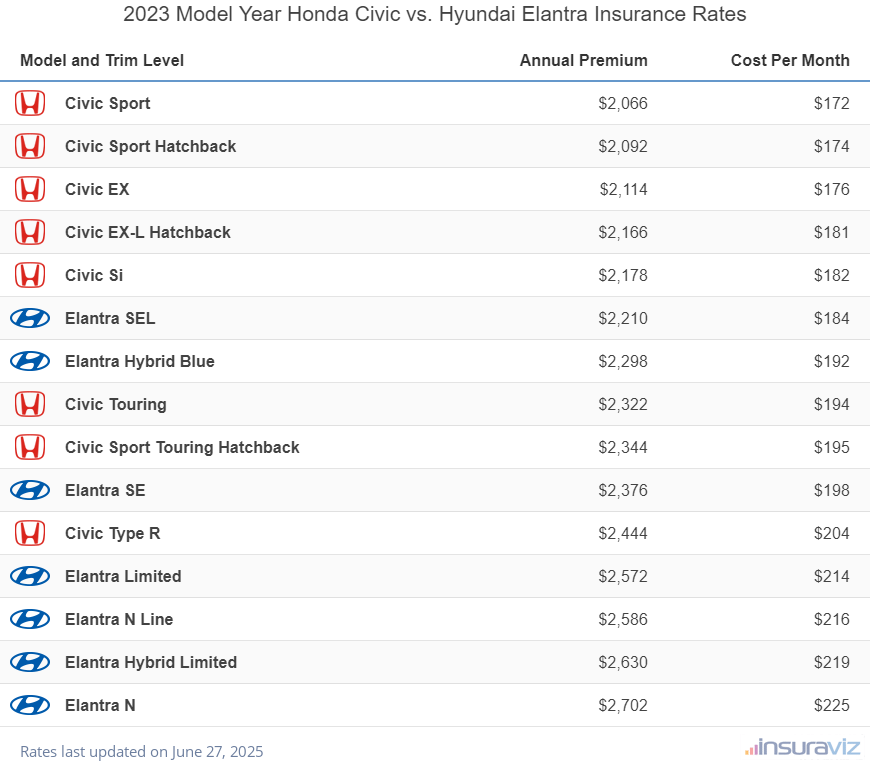Click the Honda logo beside Civic Touring
The image size is (870, 767).
pos(30,405)
